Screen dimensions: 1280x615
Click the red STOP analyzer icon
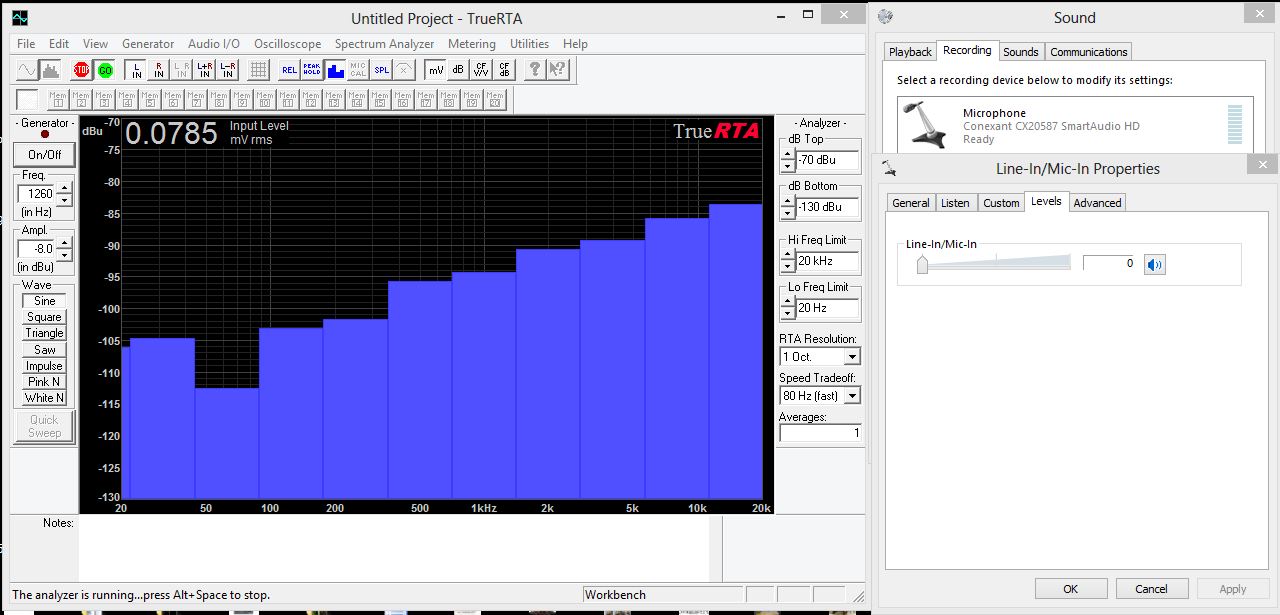pos(81,70)
